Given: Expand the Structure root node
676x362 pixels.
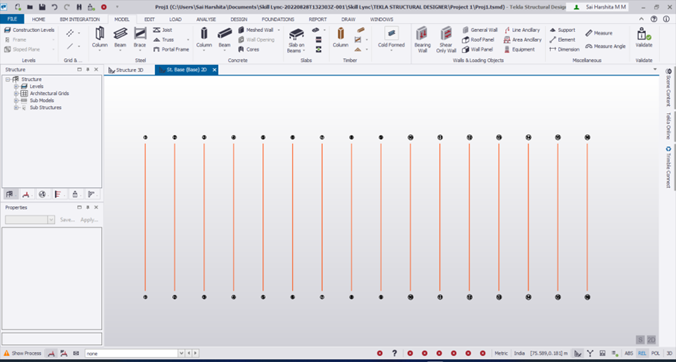Looking at the screenshot, I should 8,79.
